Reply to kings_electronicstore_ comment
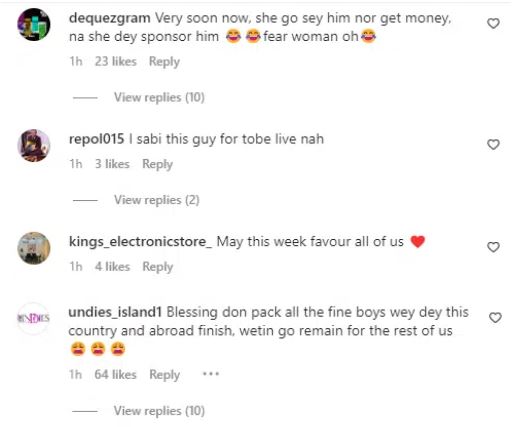This screenshot has height=427, width=522. coord(157,267)
